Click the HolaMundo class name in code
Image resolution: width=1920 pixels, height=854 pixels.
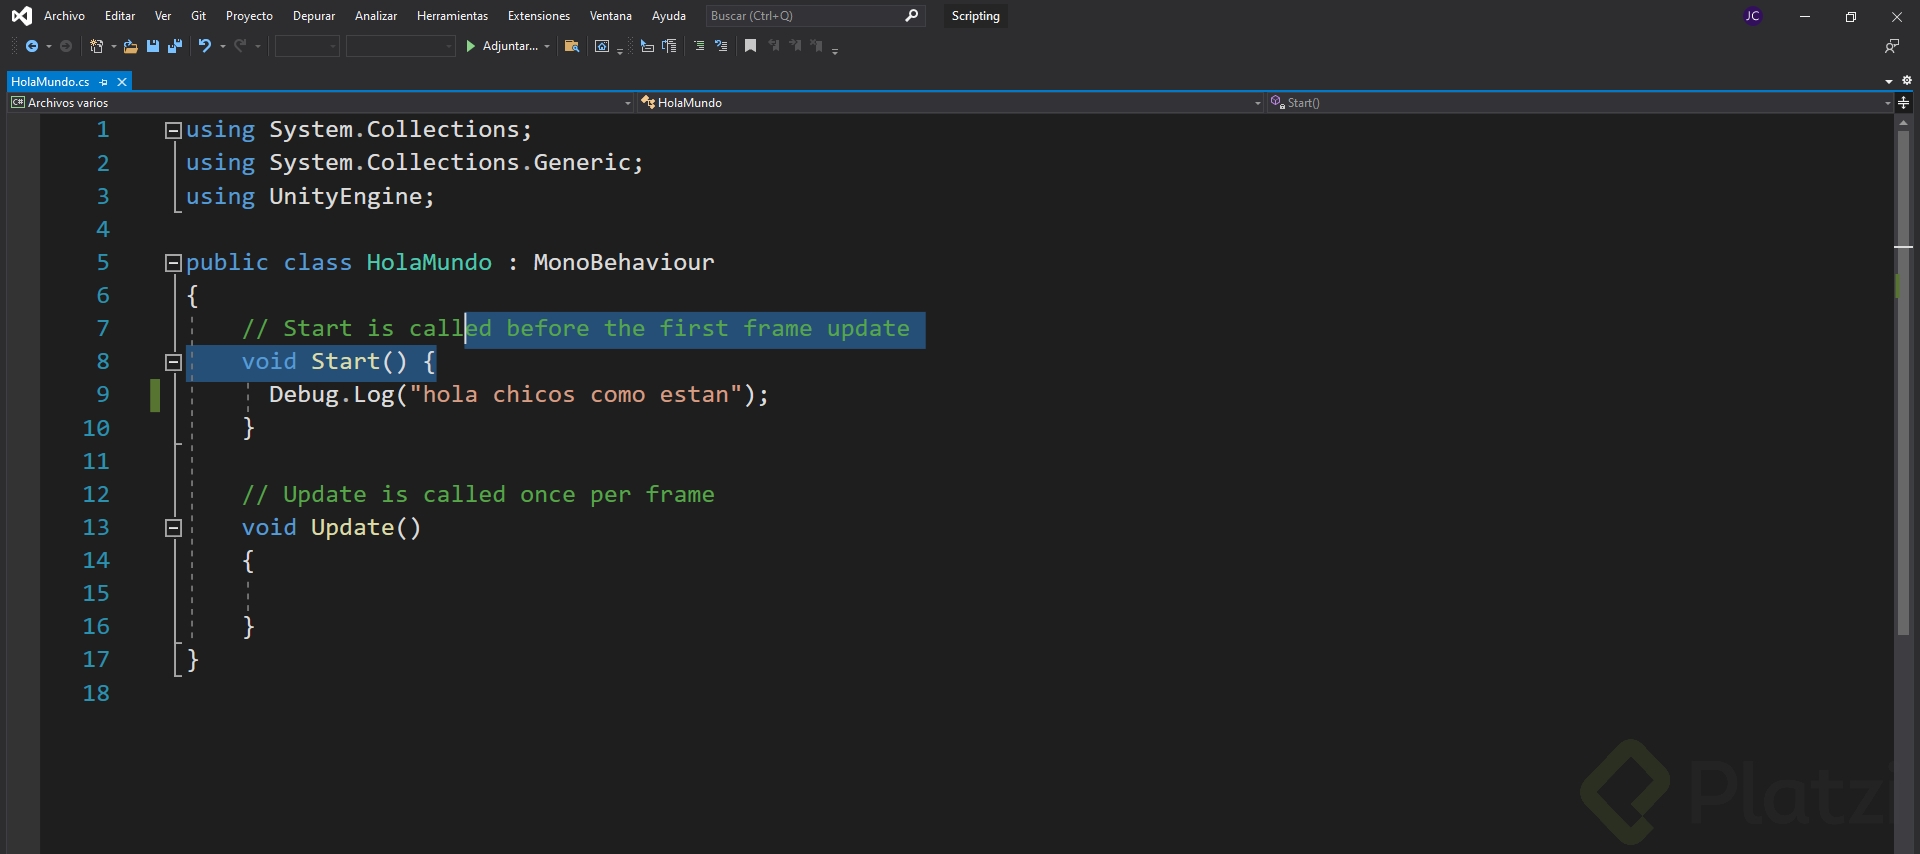429,263
